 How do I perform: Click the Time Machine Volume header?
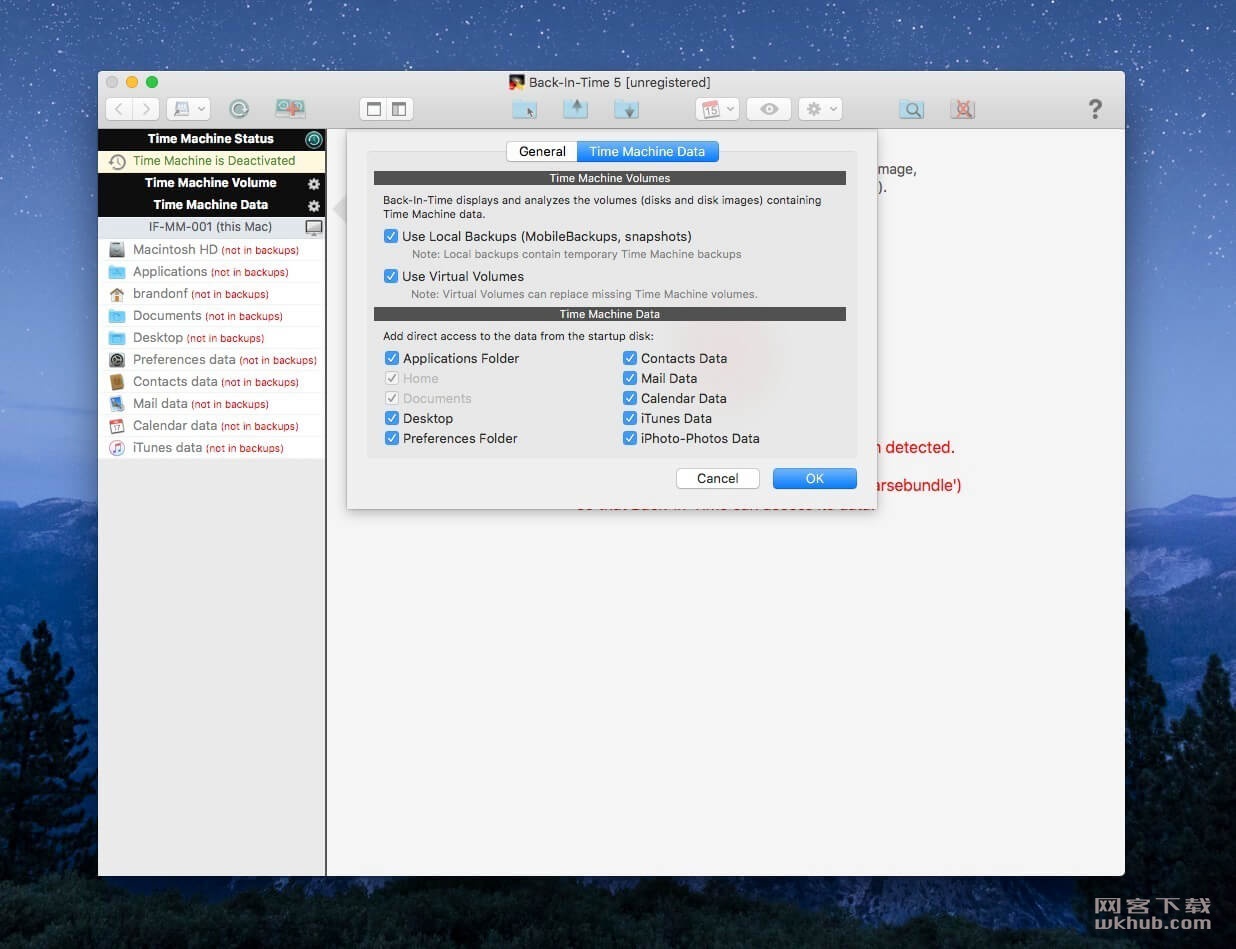coord(210,183)
